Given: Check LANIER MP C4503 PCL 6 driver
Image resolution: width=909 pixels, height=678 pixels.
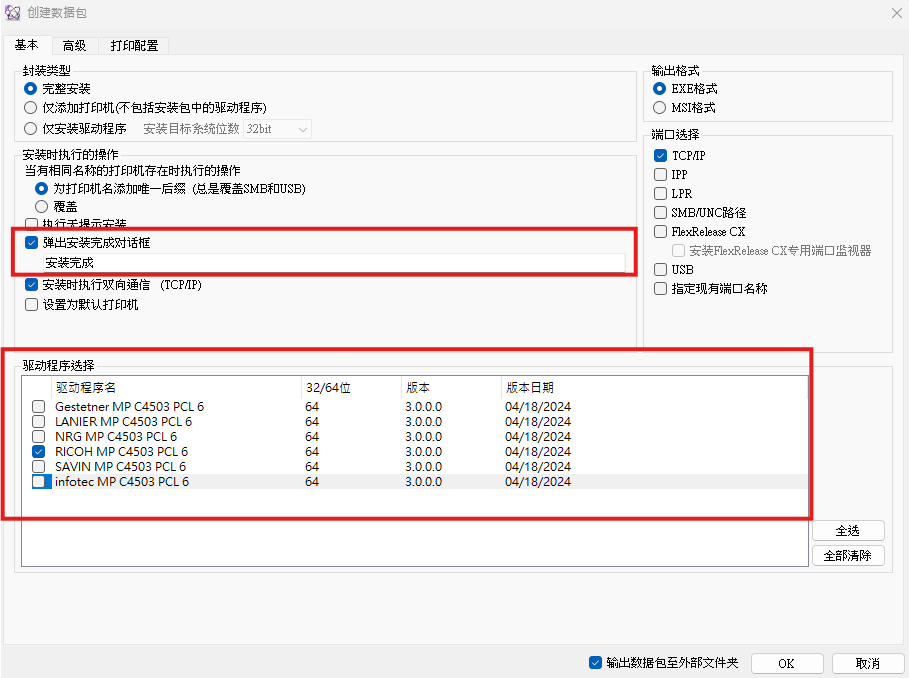Looking at the screenshot, I should 39,422.
